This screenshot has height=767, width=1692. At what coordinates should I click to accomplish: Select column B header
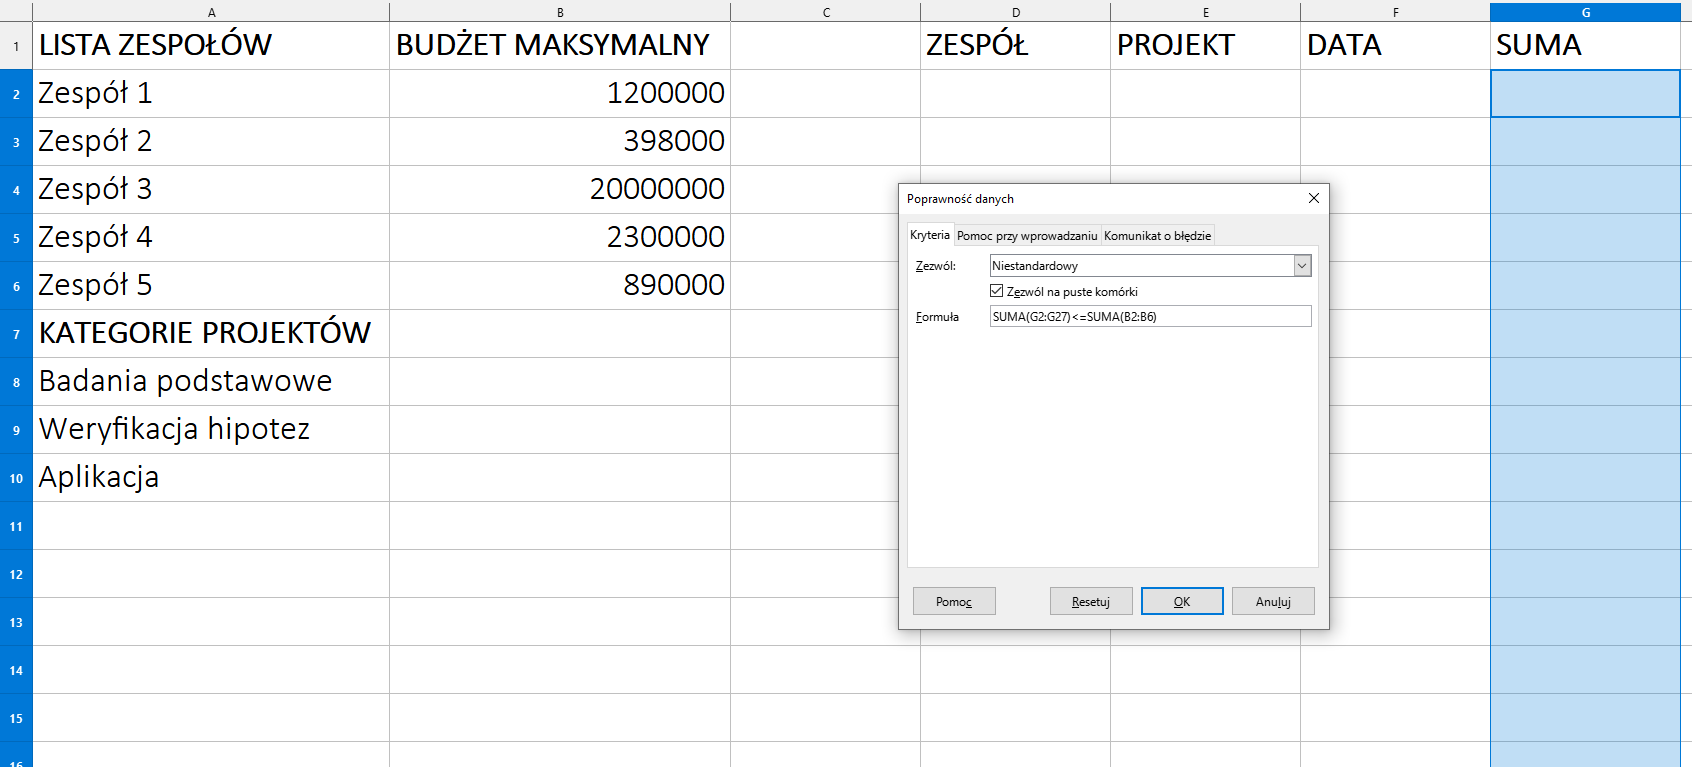pos(559,12)
